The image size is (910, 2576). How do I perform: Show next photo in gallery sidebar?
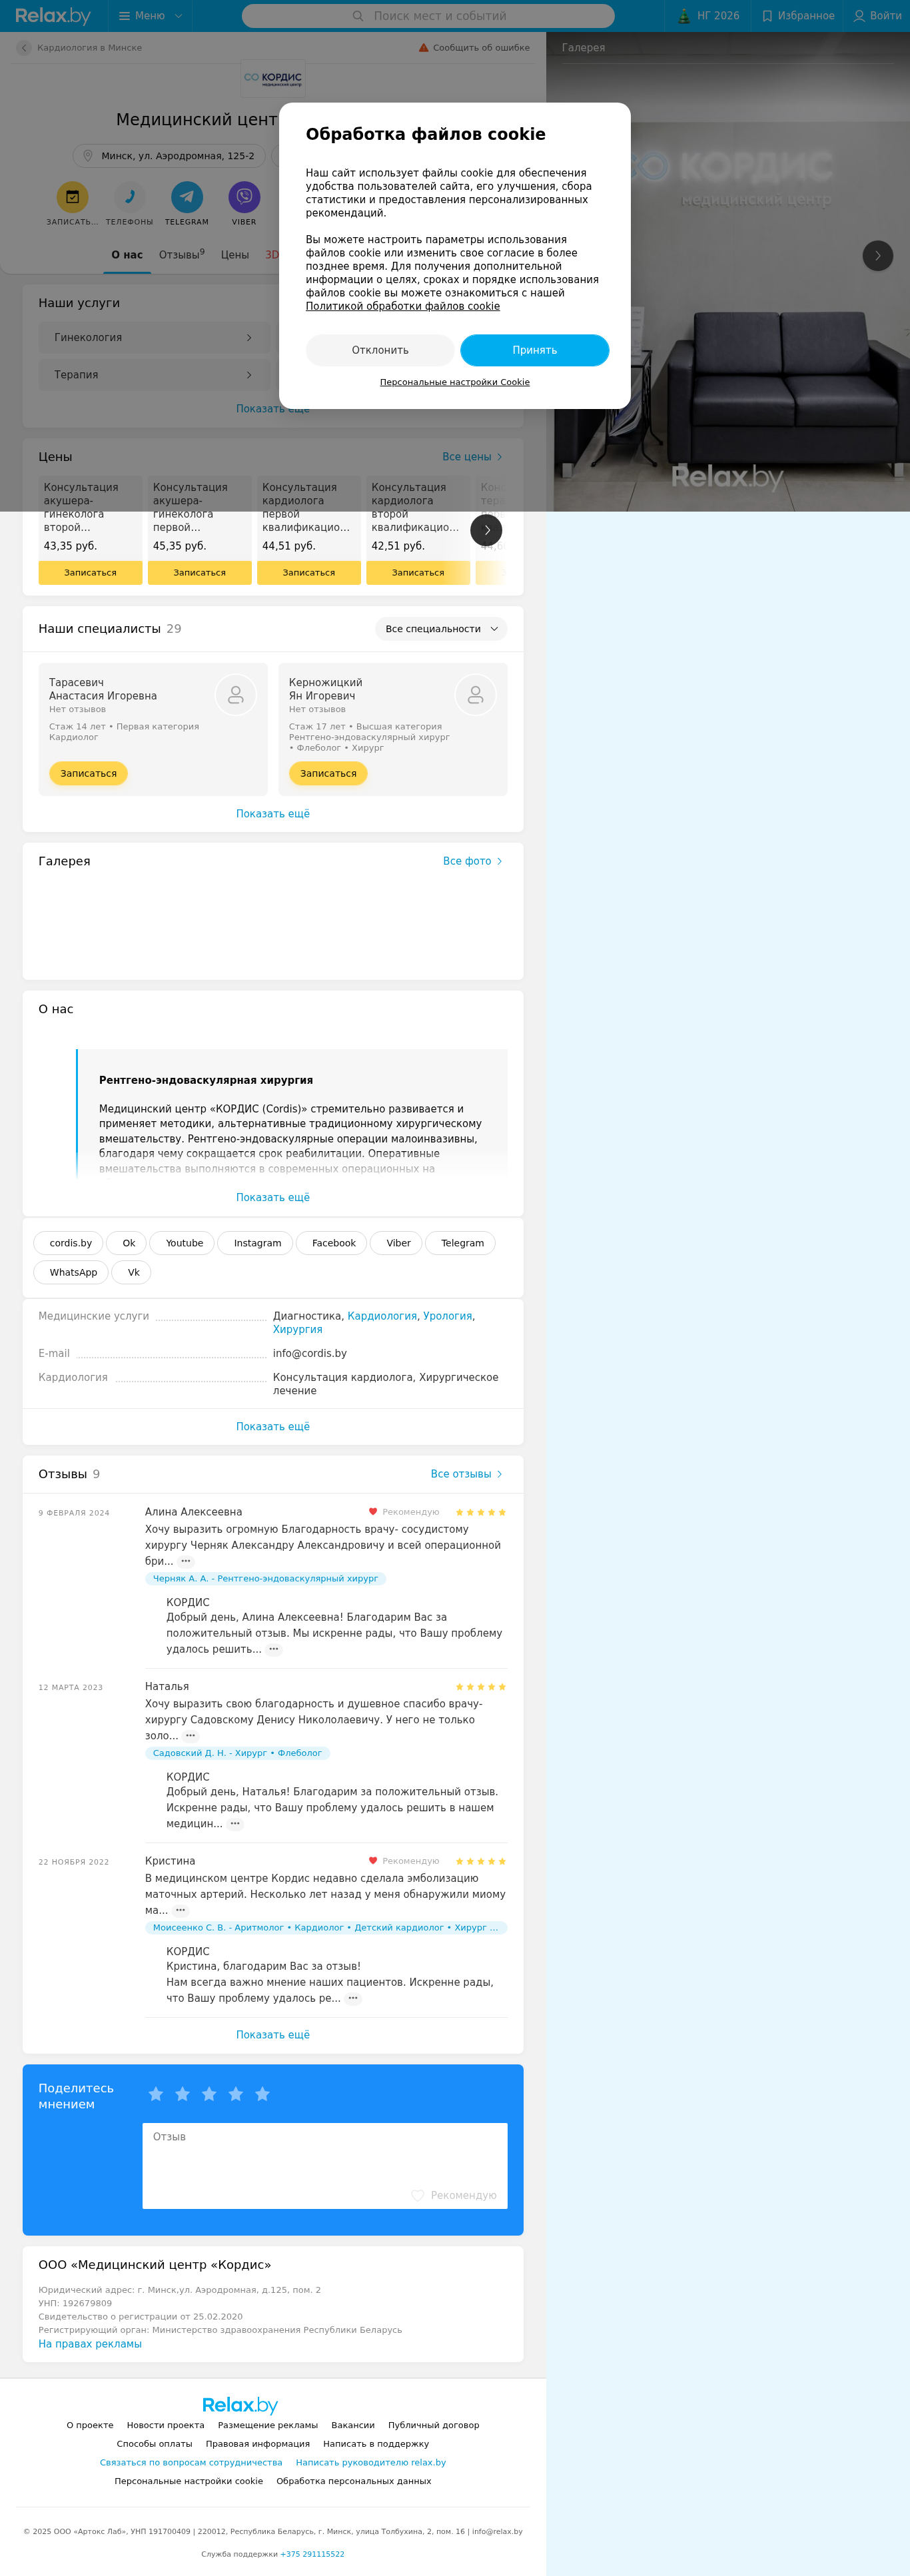[878, 256]
